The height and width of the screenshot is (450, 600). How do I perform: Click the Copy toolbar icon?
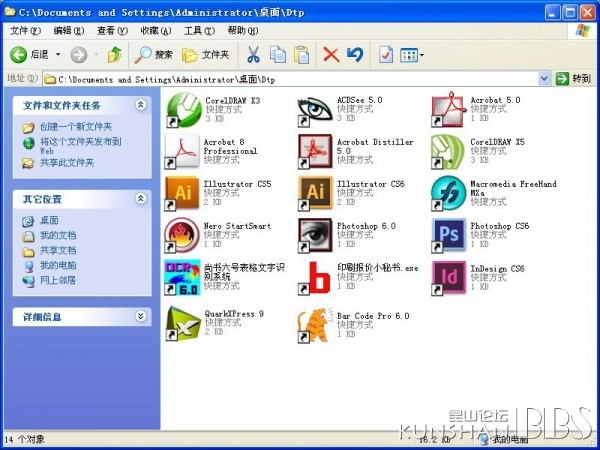pos(278,55)
